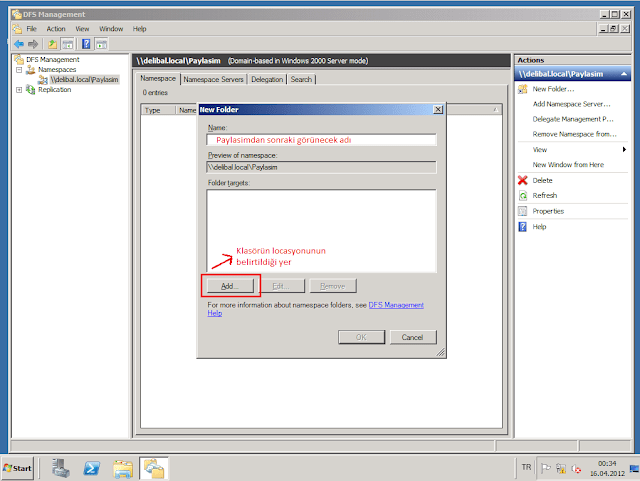Click the Back arrow in the toolbar
Image resolution: width=640 pixels, height=481 pixels.
pos(18,44)
